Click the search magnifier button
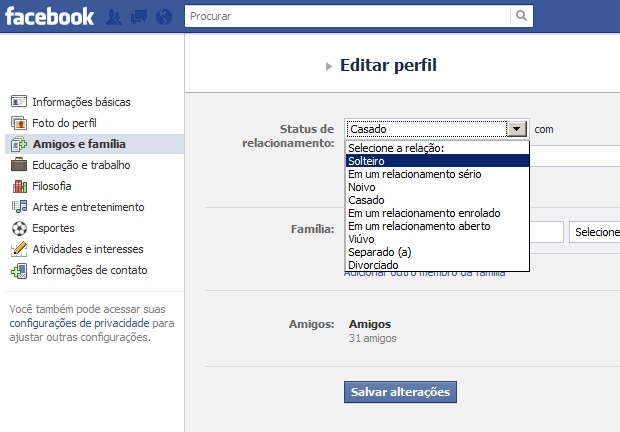The height and width of the screenshot is (432, 620). point(521,16)
